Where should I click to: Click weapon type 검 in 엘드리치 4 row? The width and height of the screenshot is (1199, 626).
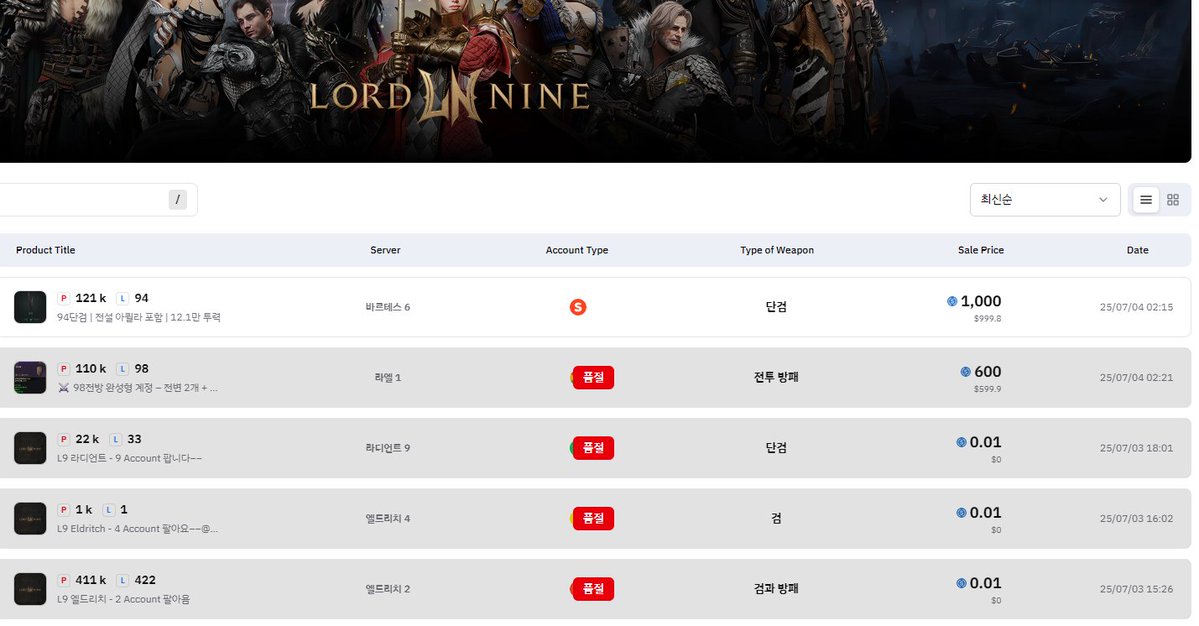tap(776, 518)
